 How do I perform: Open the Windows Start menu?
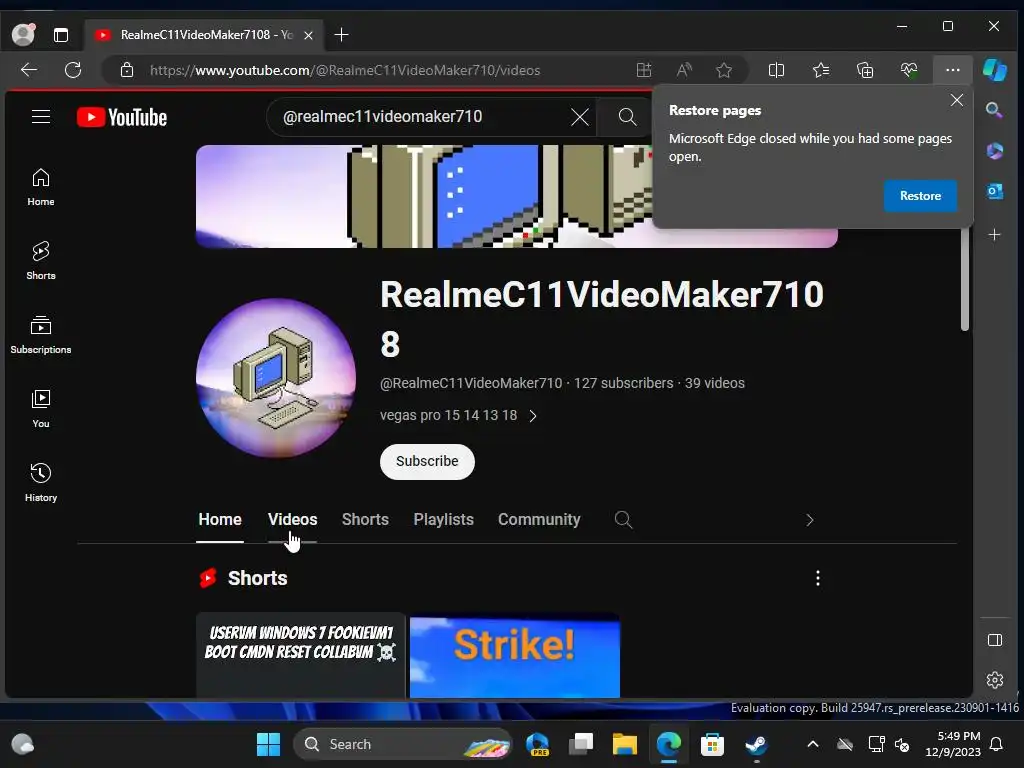tap(268, 744)
